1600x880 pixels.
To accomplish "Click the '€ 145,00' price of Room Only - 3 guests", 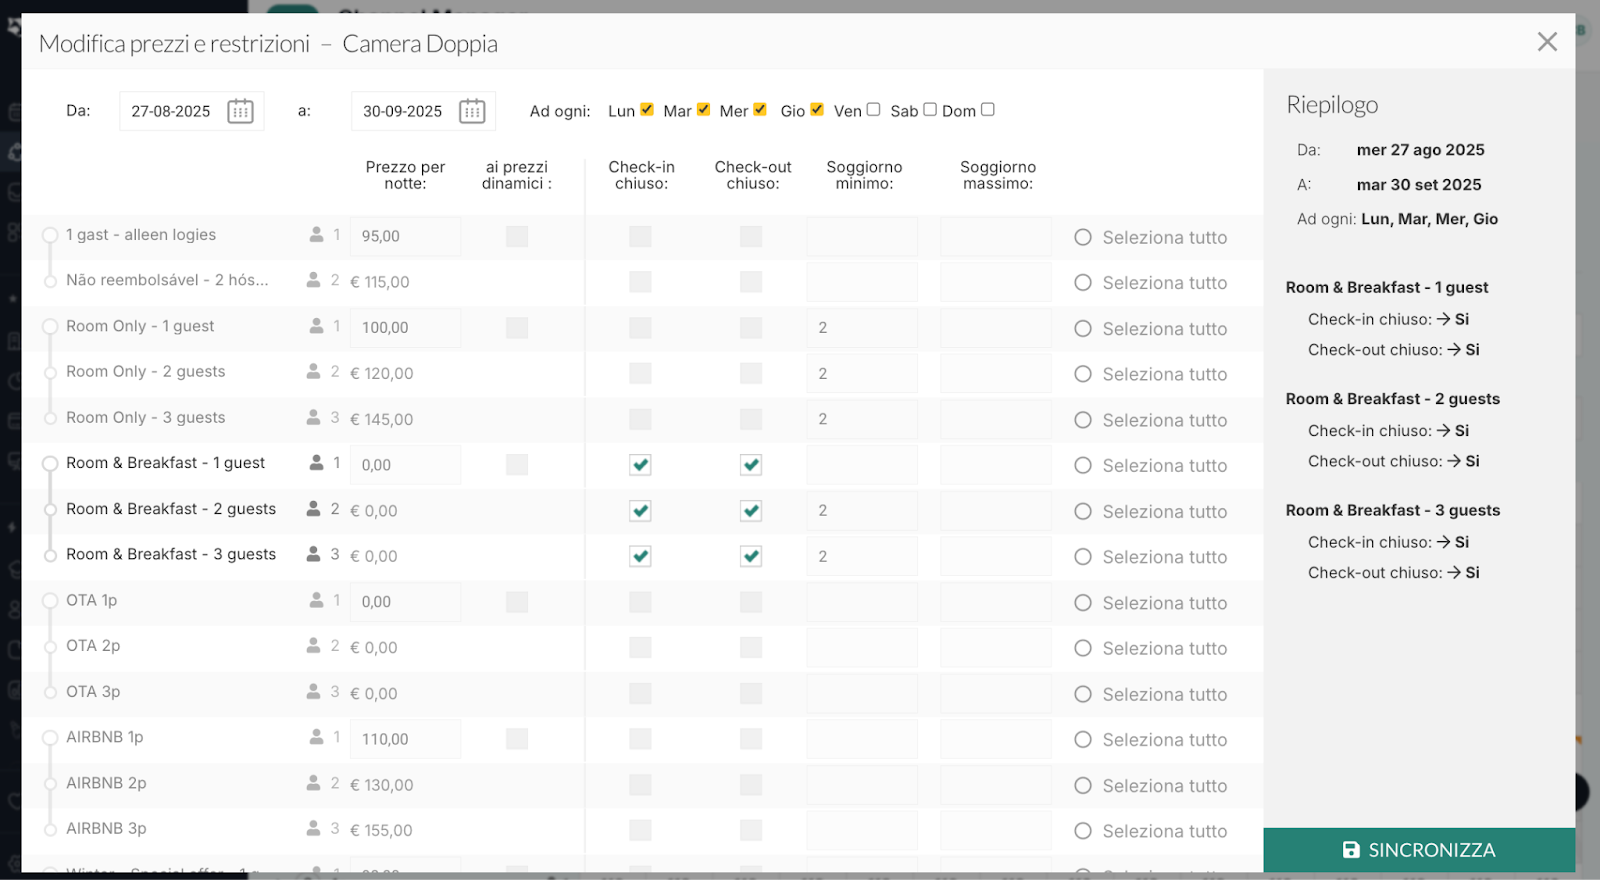I will (x=381, y=419).
